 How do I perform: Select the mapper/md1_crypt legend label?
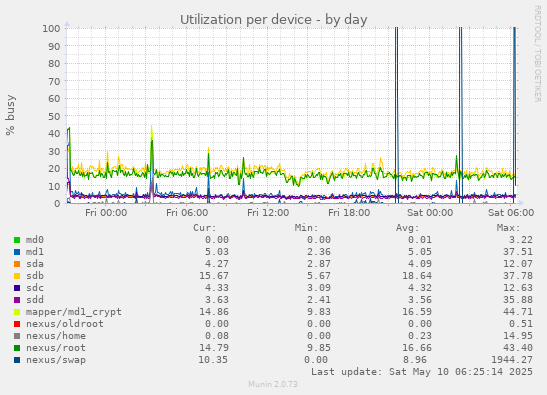[x=74, y=312]
